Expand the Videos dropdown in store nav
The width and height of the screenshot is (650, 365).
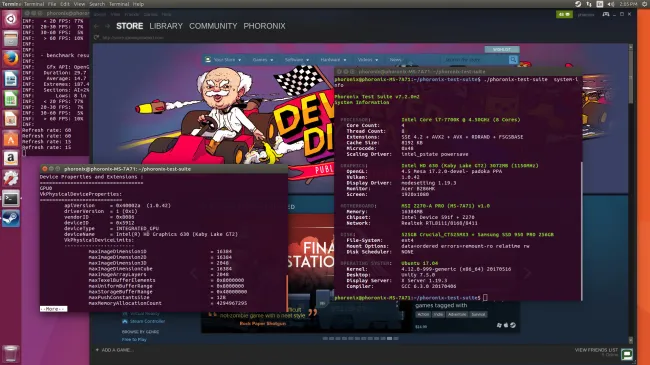coord(368,60)
